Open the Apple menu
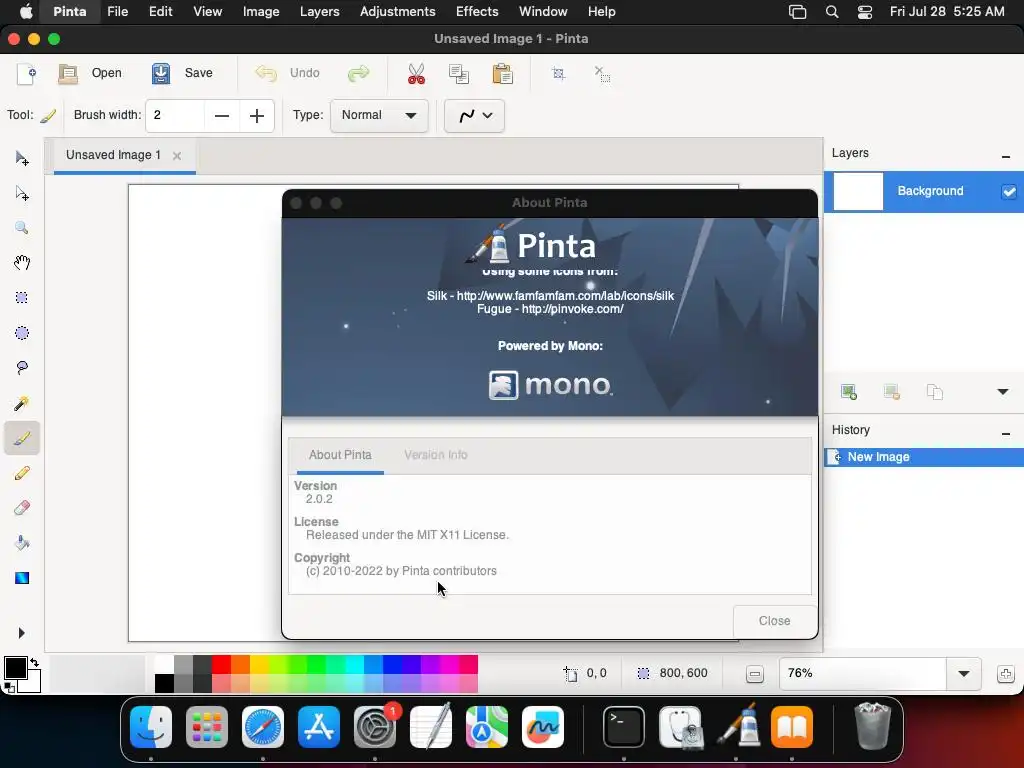Screen dimensions: 1024x768 click(26, 12)
